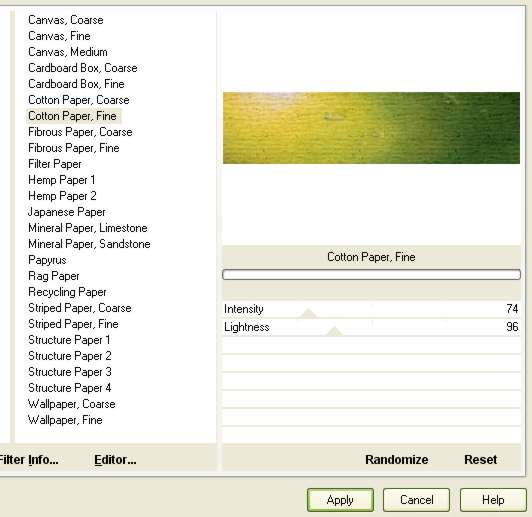
Task: Pick Papyrus from the filter list
Action: [x=47, y=260]
